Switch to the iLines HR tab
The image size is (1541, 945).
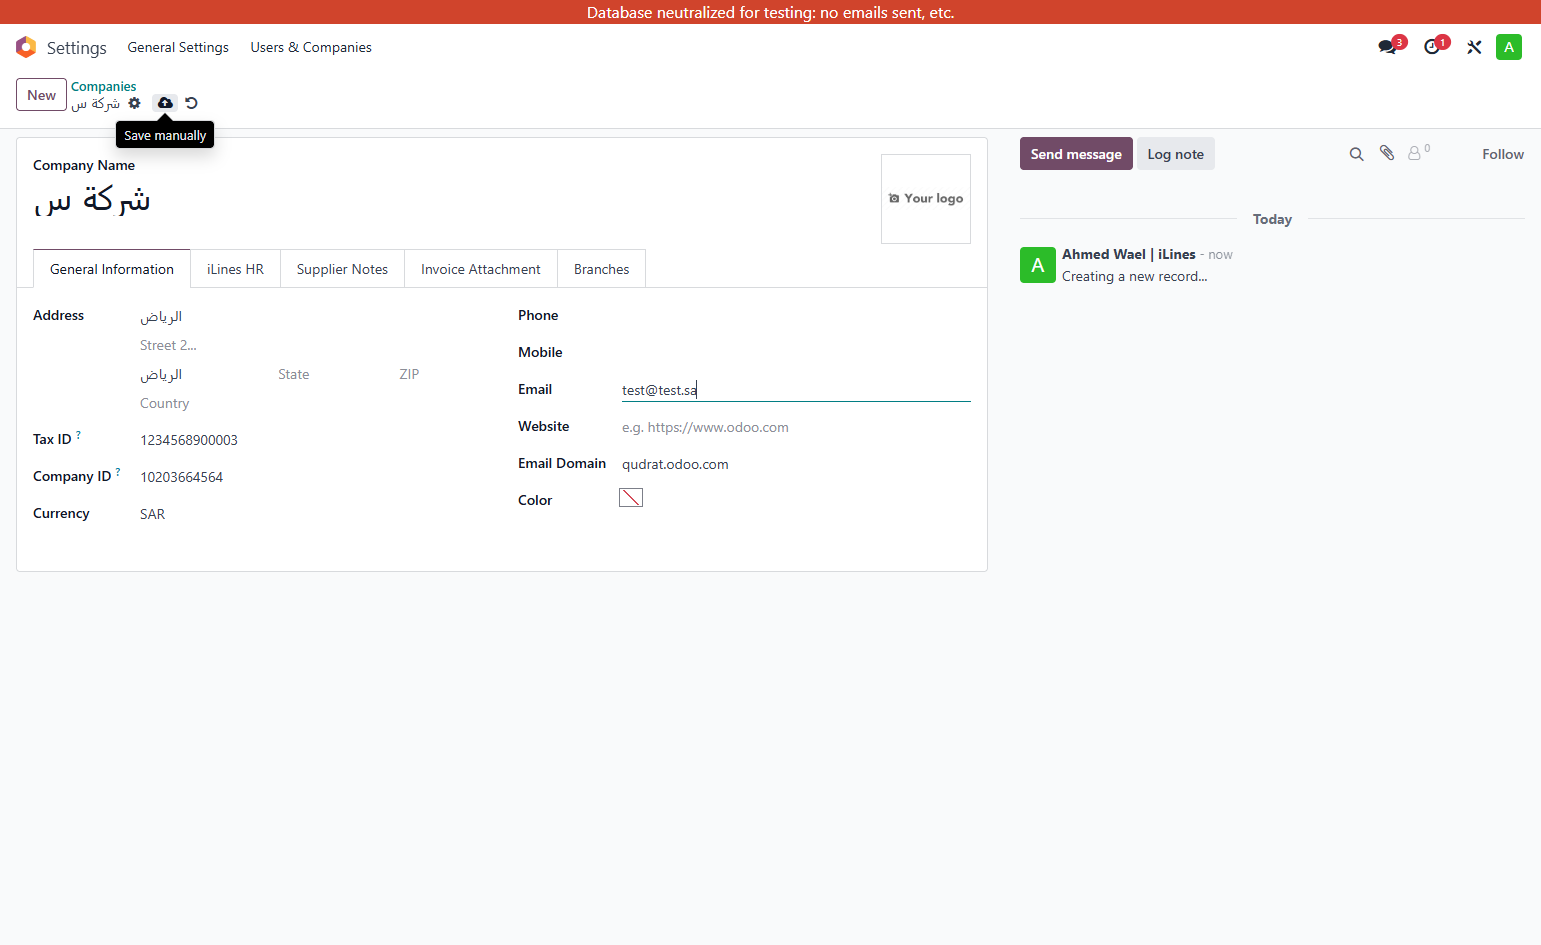(235, 269)
